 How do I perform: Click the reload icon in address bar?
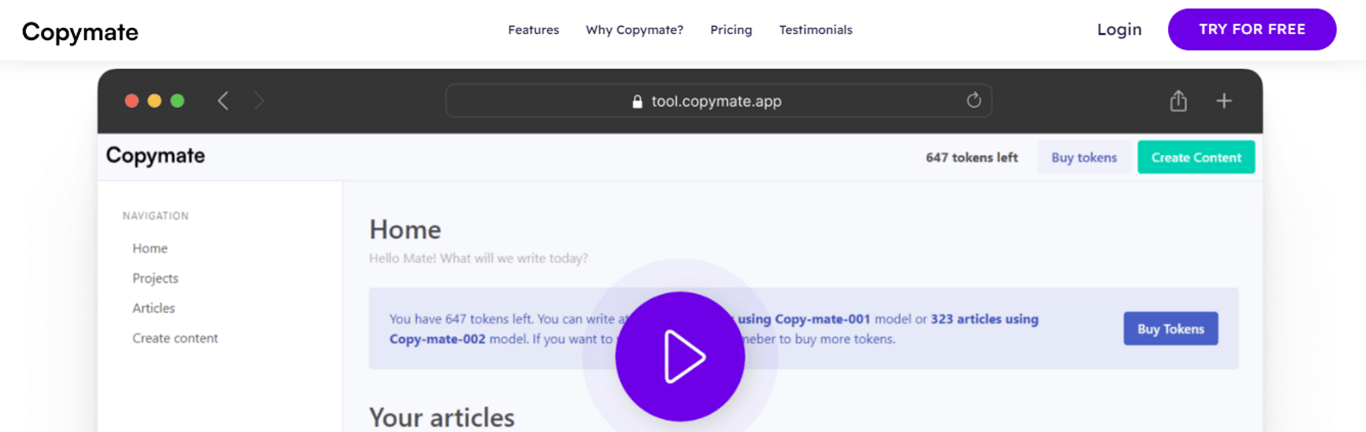pos(974,100)
